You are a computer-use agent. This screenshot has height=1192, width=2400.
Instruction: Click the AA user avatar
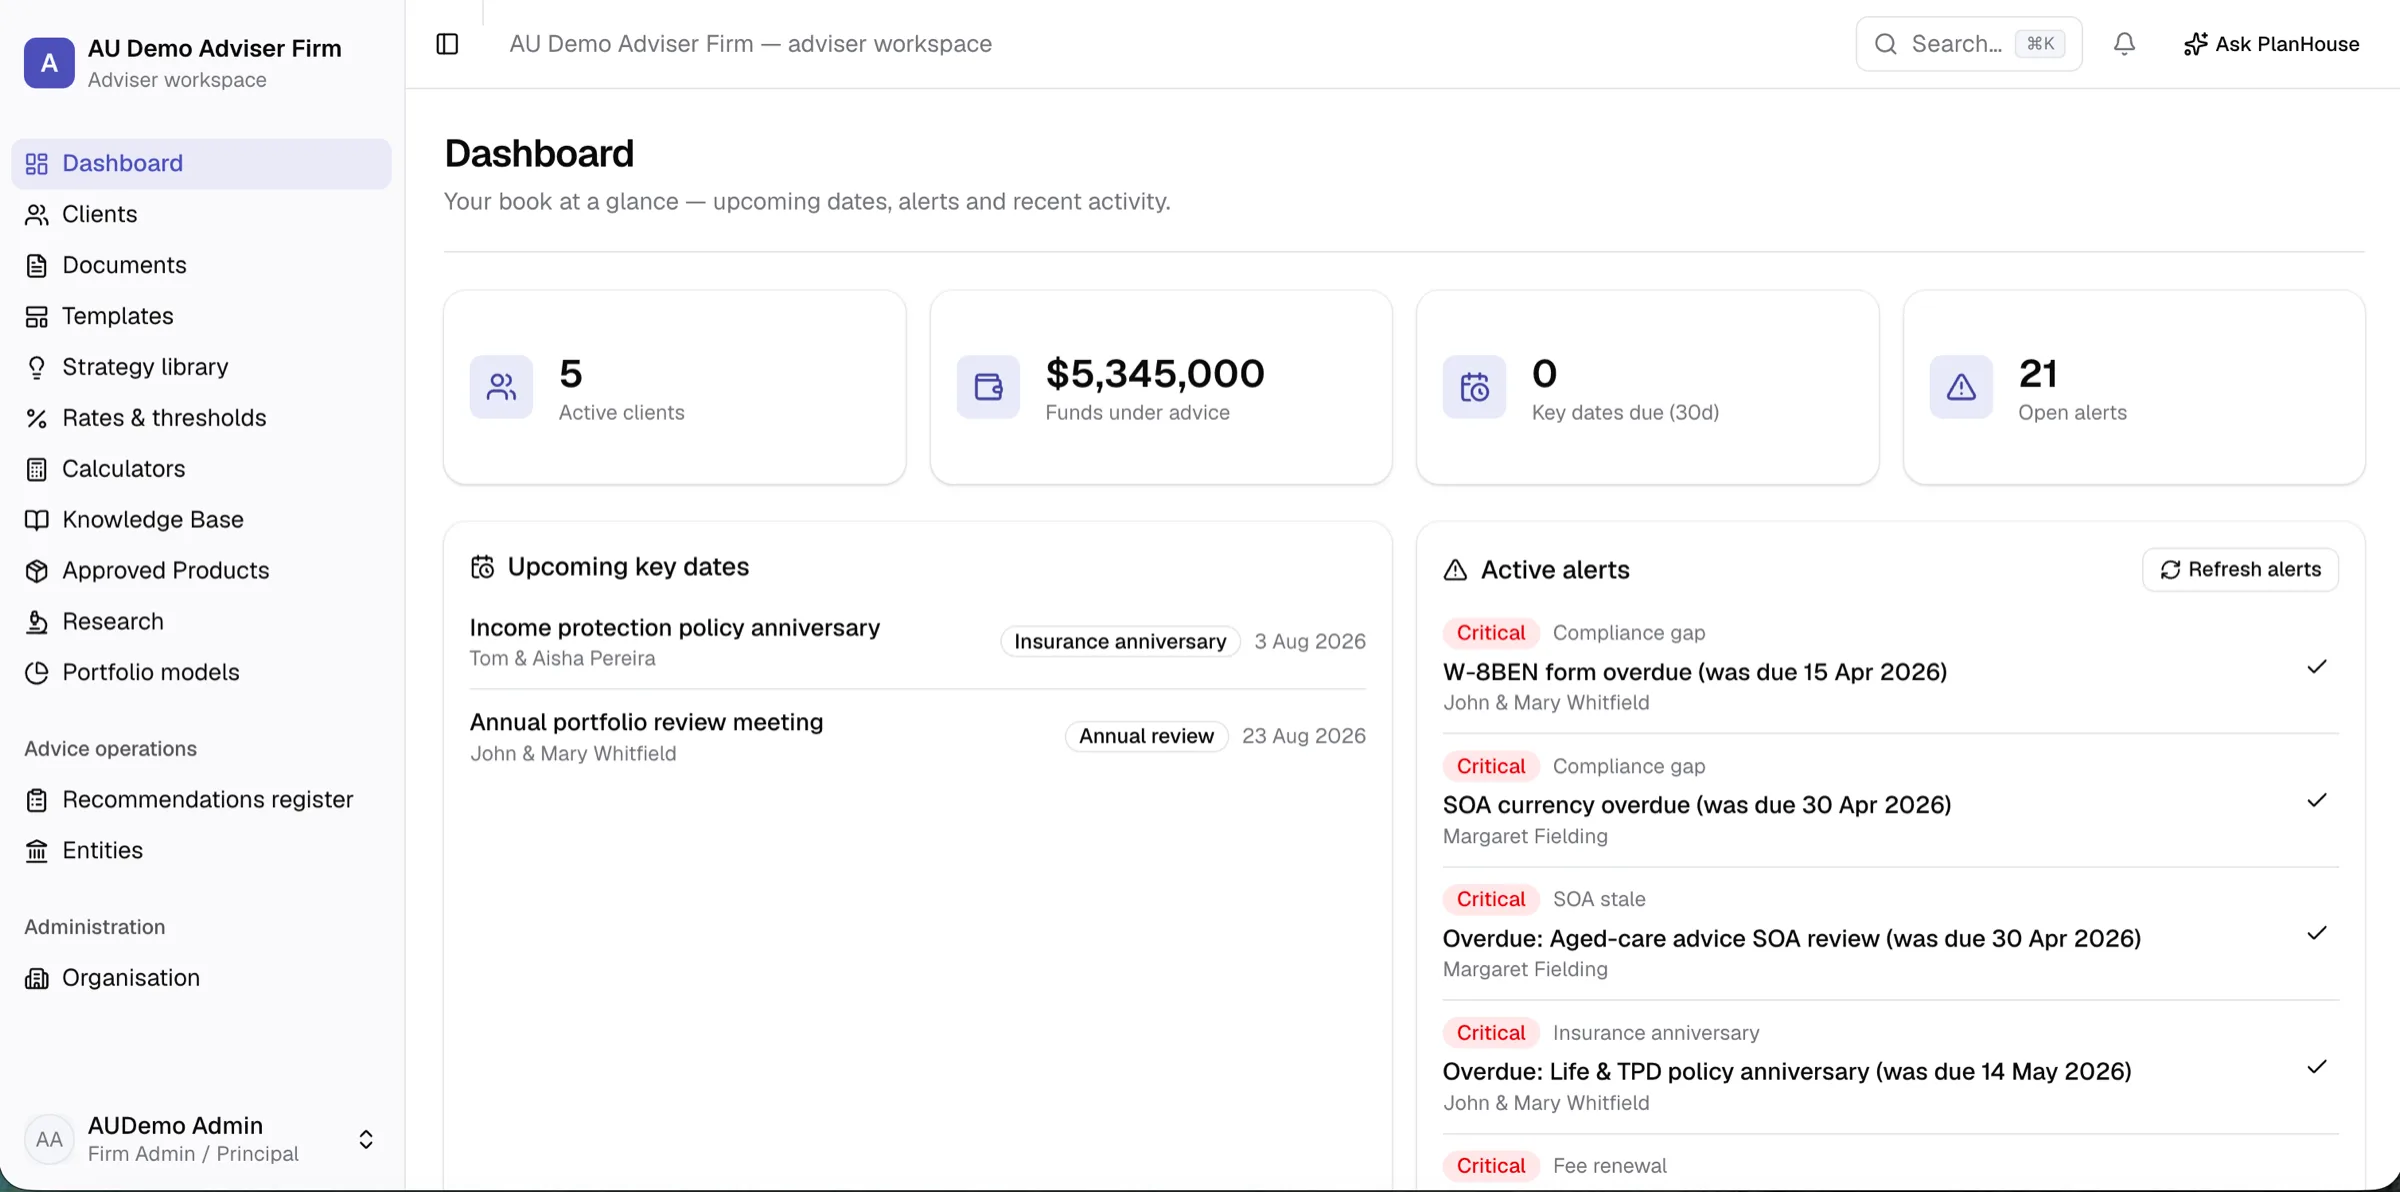click(49, 1139)
